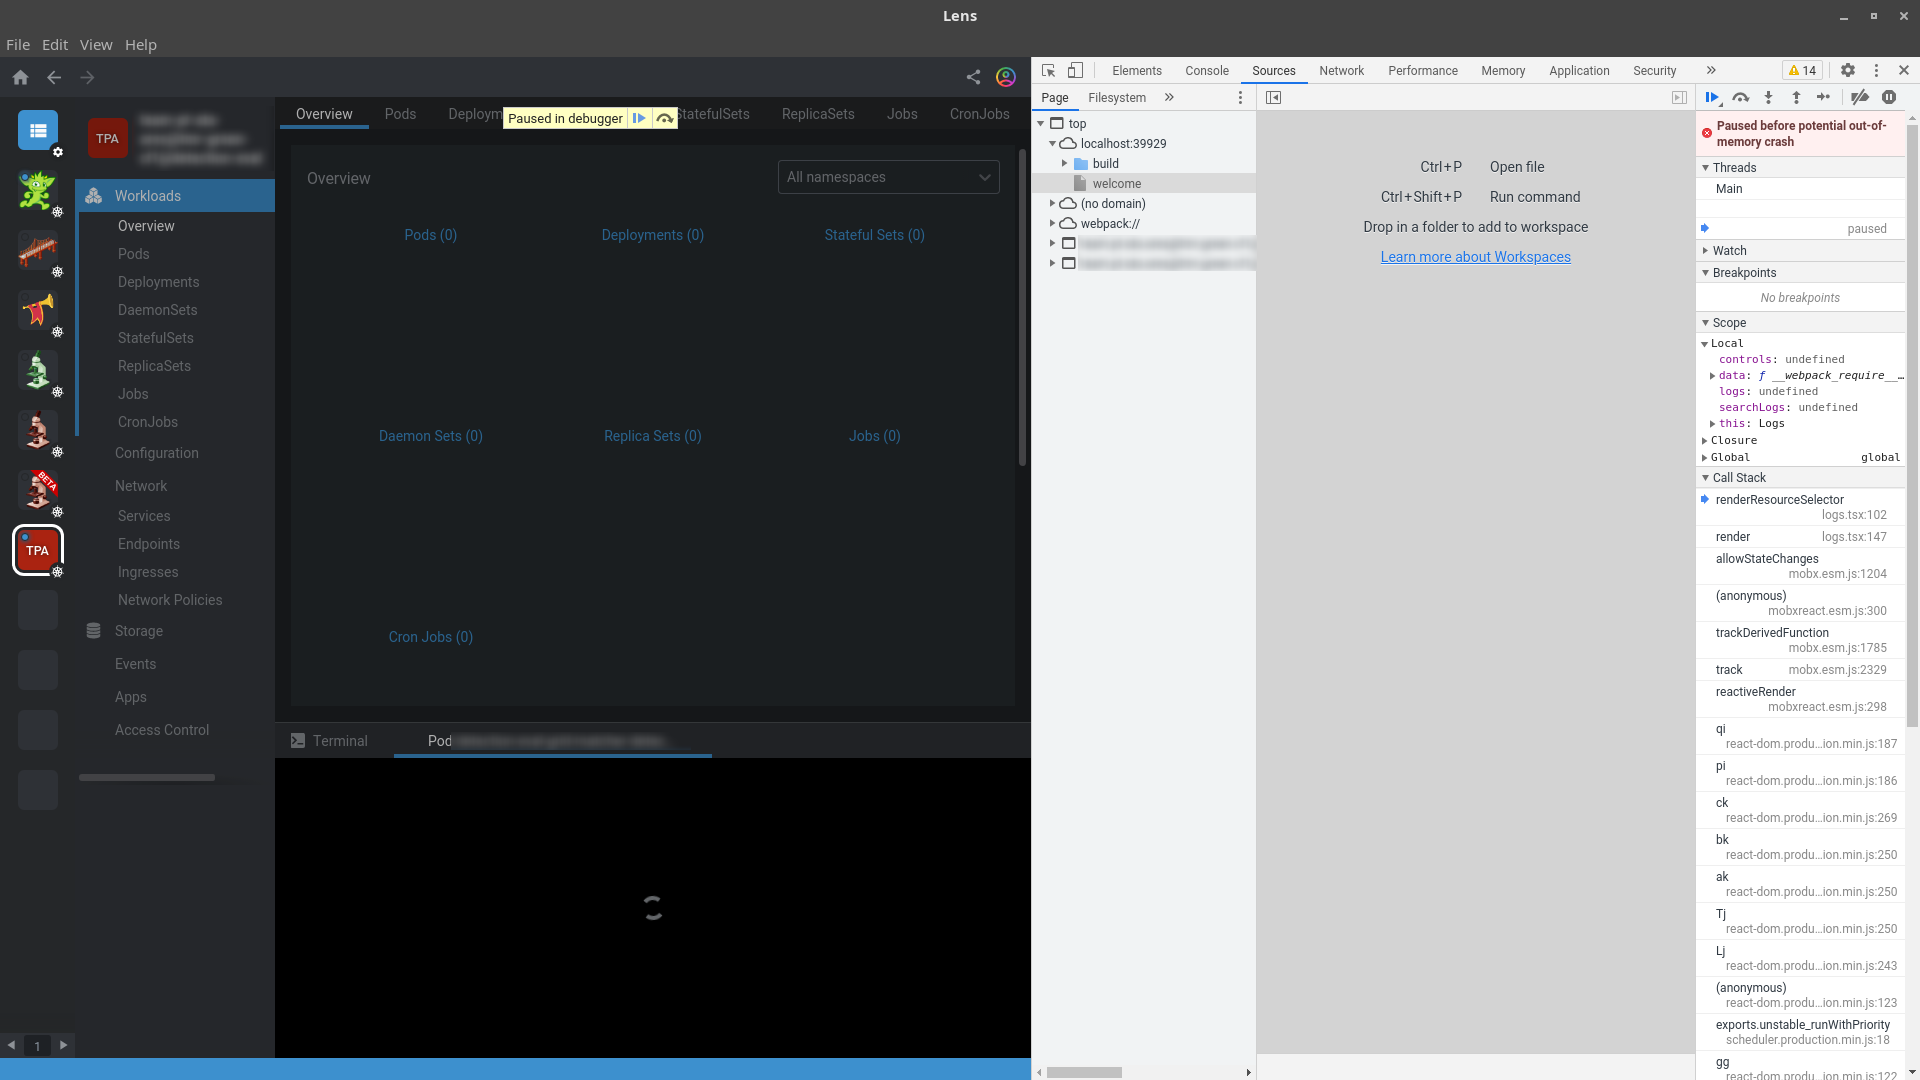
Task: Switch to the Filesystem tab
Action: pos(1117,97)
